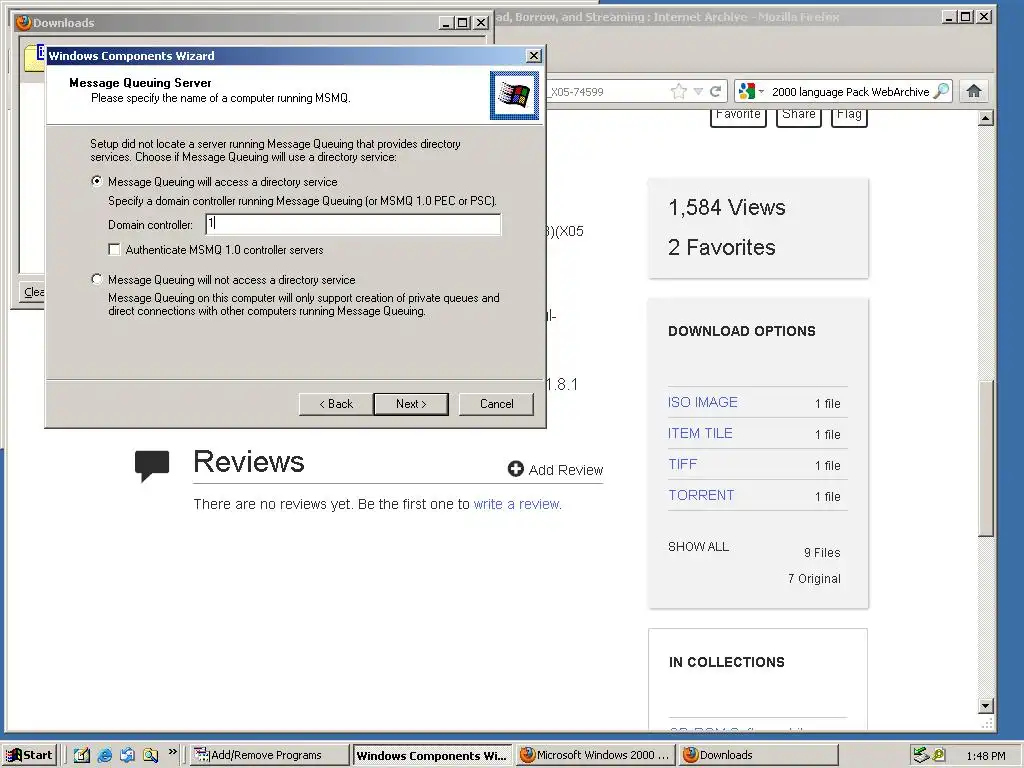
Task: Open the TORRENT download link
Action: click(701, 495)
